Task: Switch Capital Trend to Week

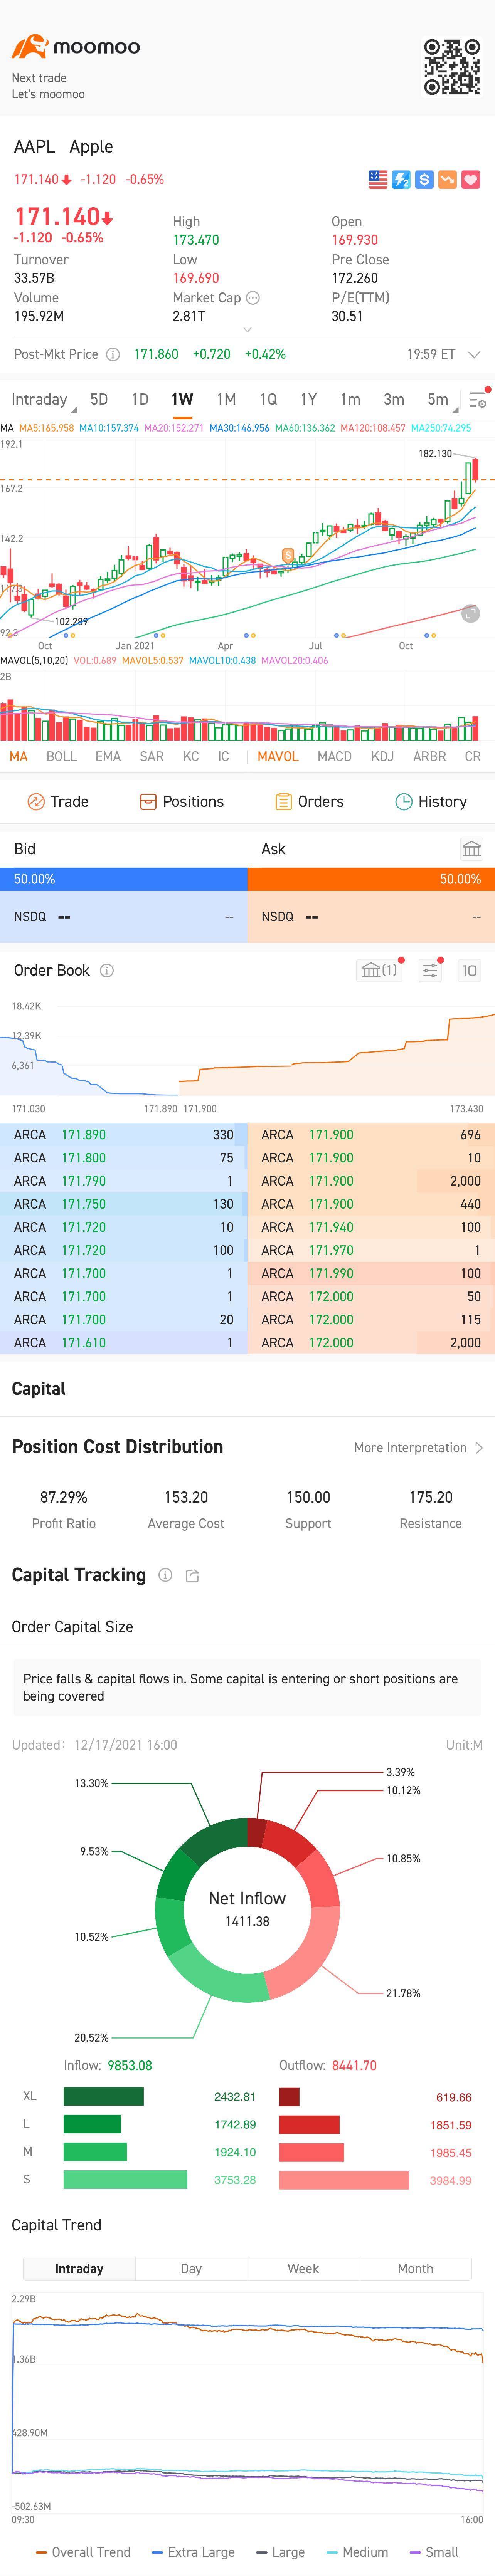Action: [303, 2268]
